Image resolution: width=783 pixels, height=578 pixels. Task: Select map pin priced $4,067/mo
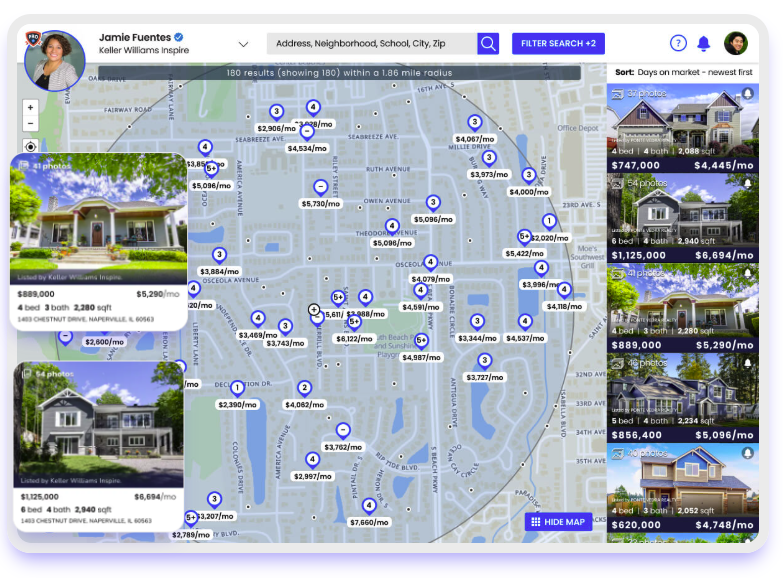point(474,122)
